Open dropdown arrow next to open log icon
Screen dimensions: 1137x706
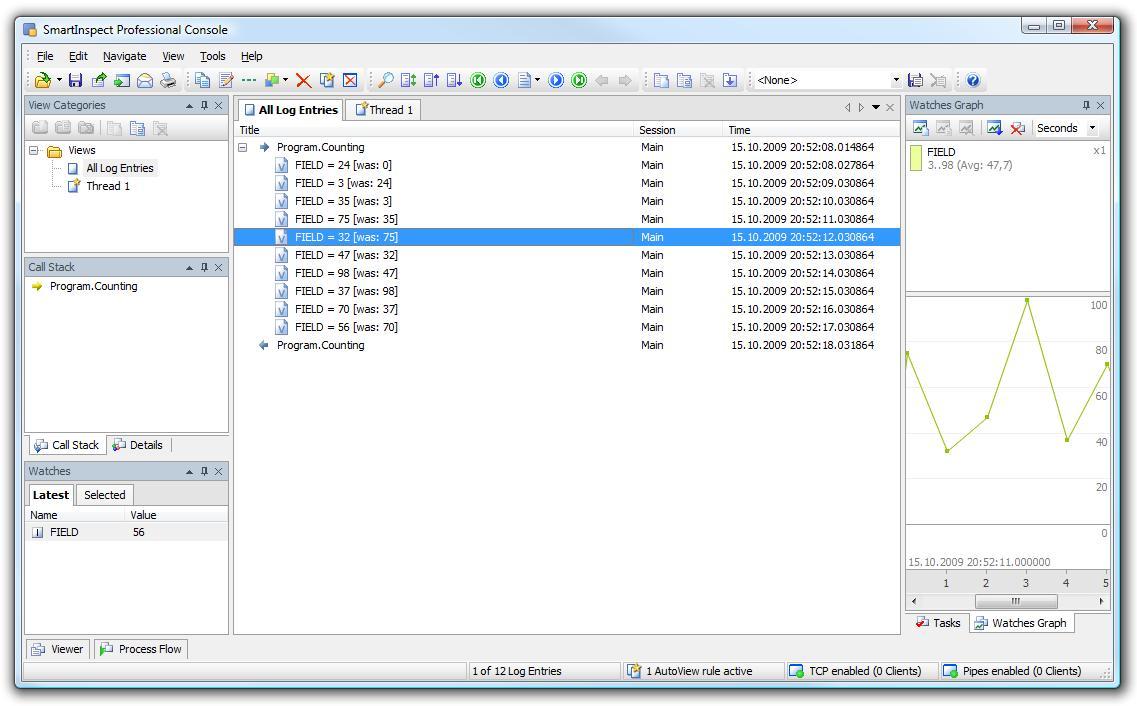(59, 80)
